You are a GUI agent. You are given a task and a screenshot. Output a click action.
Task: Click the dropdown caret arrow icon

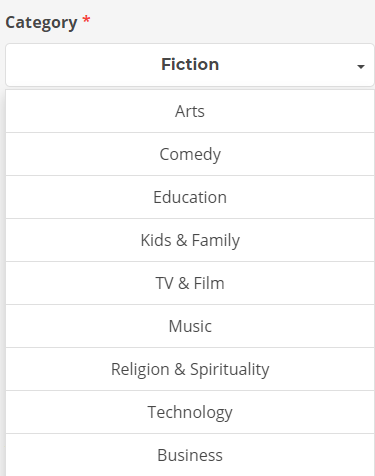click(360, 67)
